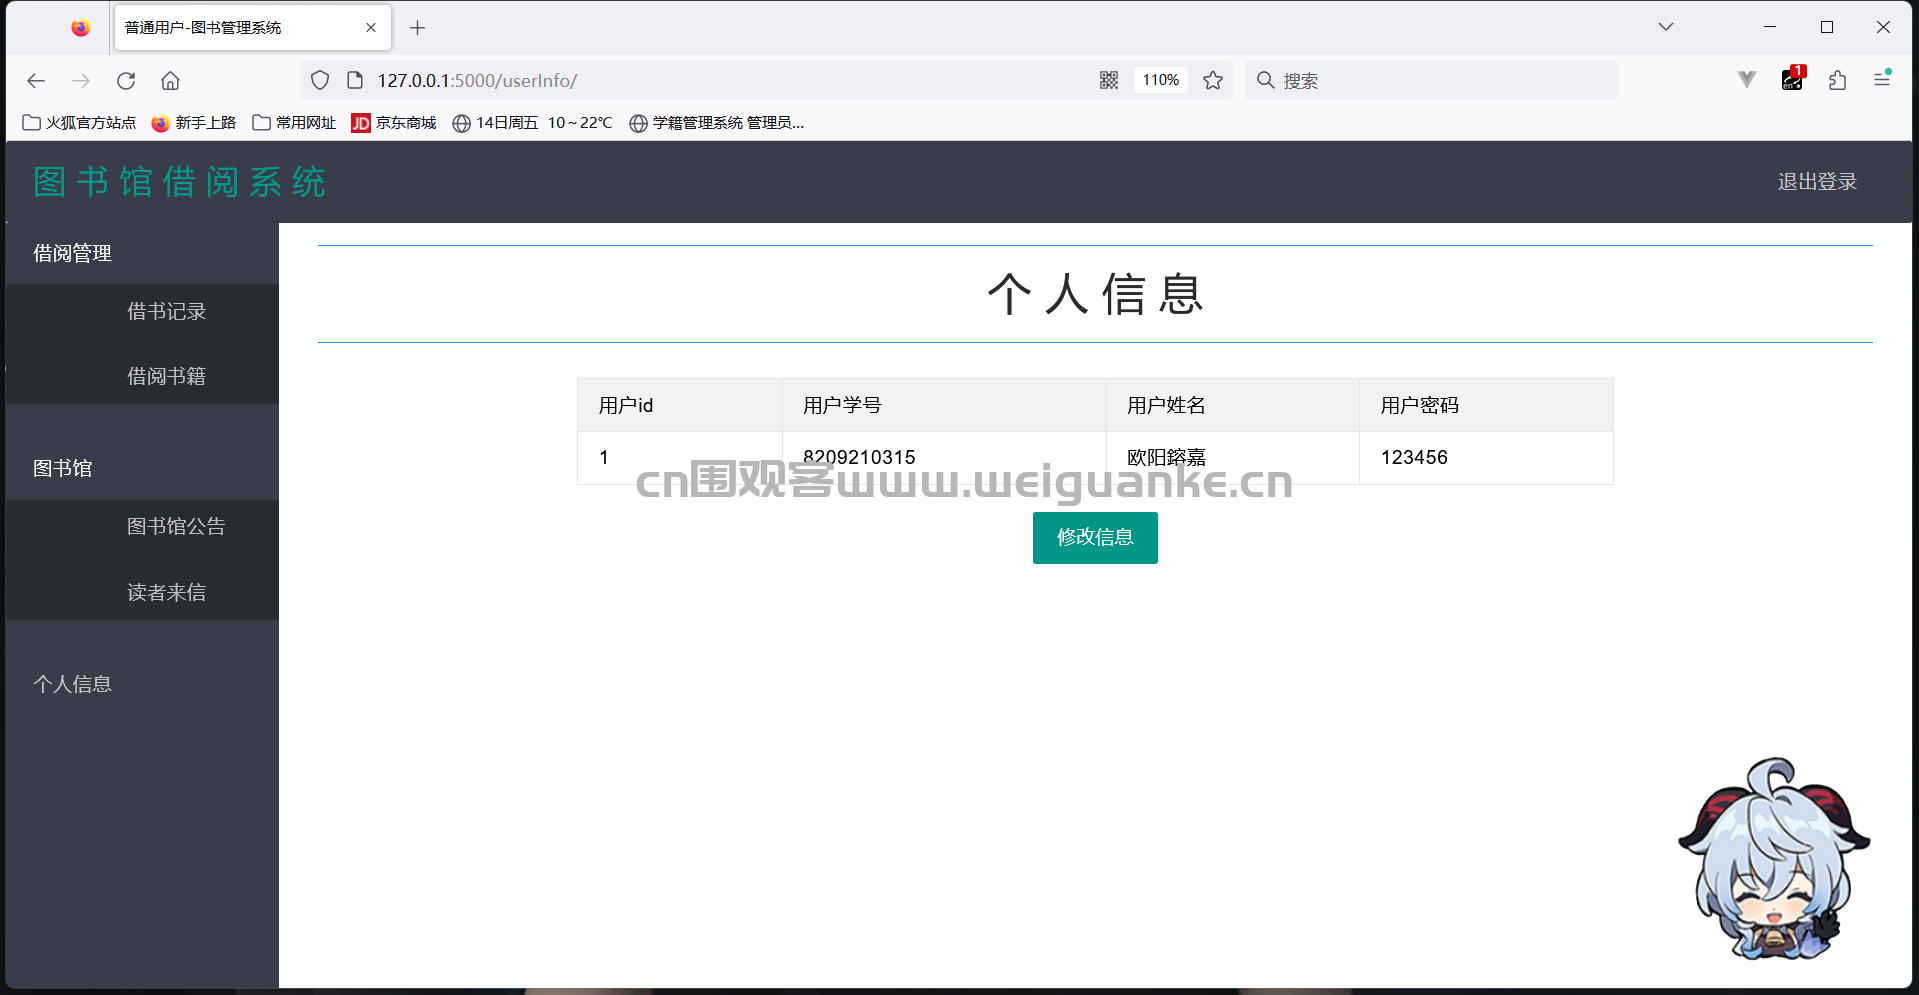Screen dimensions: 1919x995
Task: Reload the page with the refresh icon
Action: click(126, 81)
